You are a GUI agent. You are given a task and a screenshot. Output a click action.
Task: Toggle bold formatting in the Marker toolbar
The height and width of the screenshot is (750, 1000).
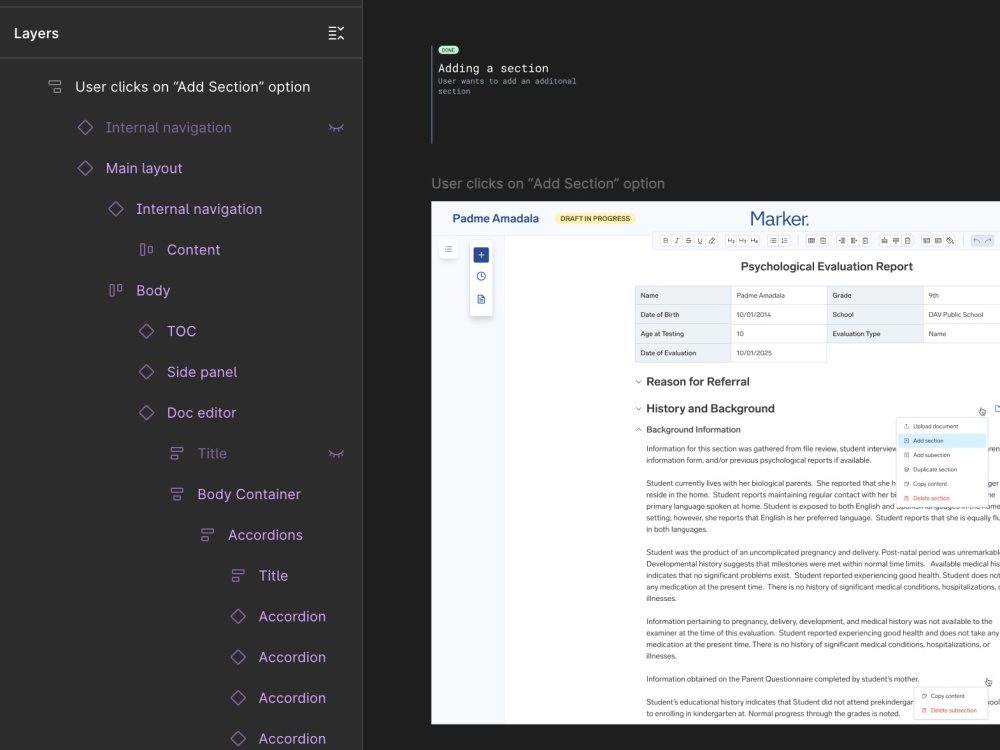(666, 240)
